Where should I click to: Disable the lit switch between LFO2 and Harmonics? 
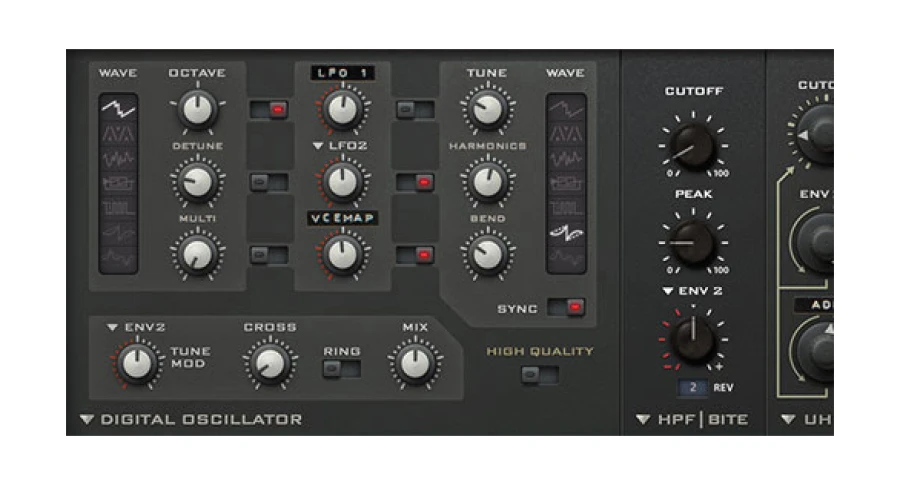coord(415,183)
